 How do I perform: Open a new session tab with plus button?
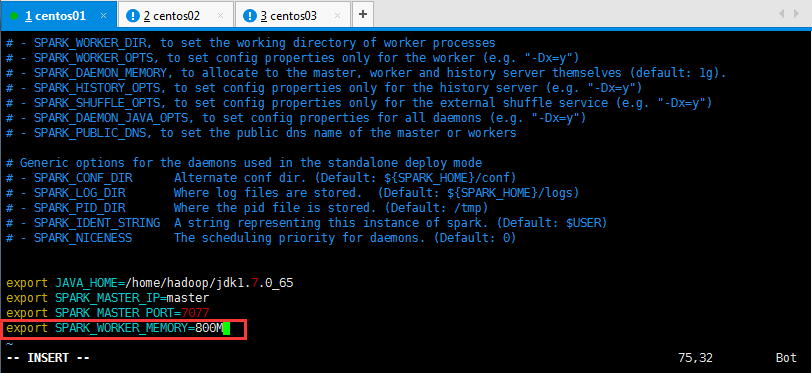[x=362, y=15]
